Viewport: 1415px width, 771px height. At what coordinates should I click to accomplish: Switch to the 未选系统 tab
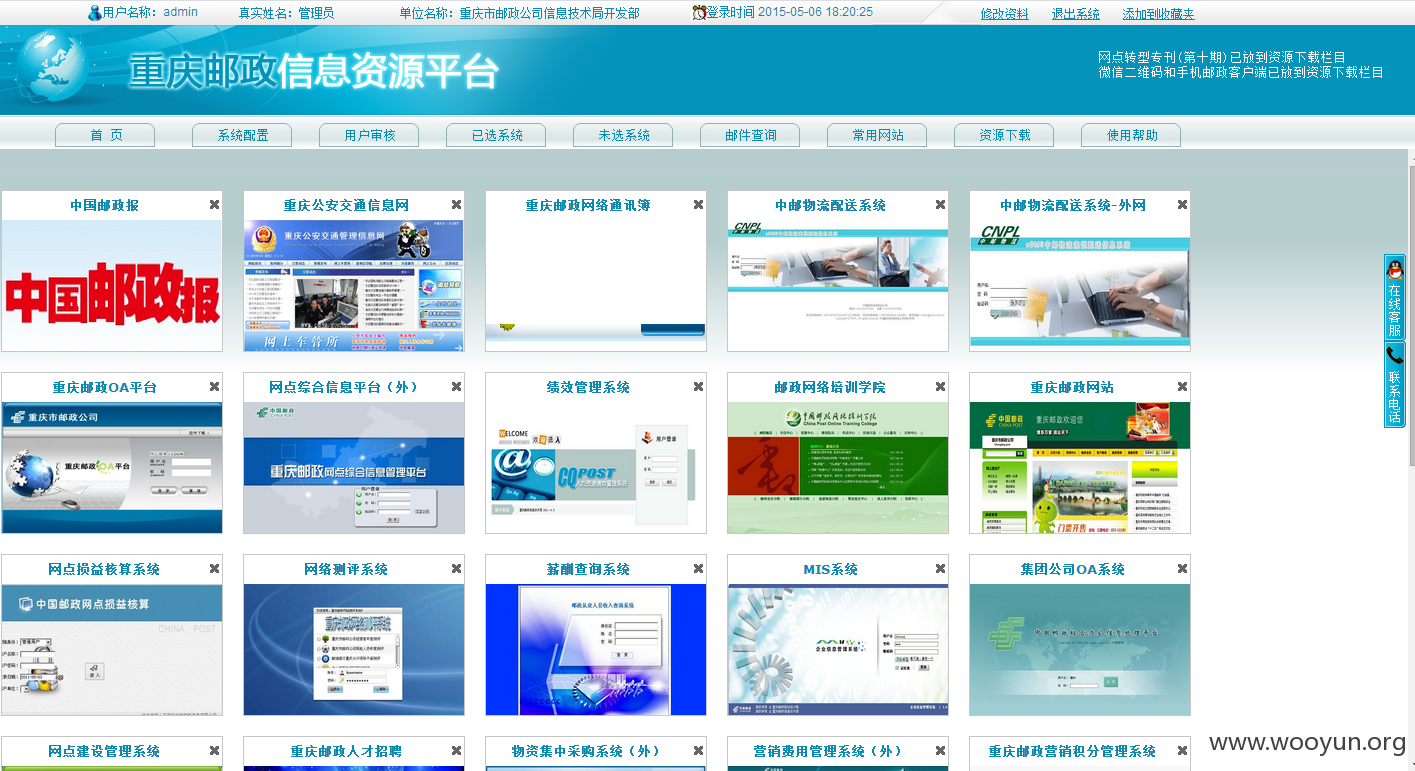pyautogui.click(x=623, y=135)
